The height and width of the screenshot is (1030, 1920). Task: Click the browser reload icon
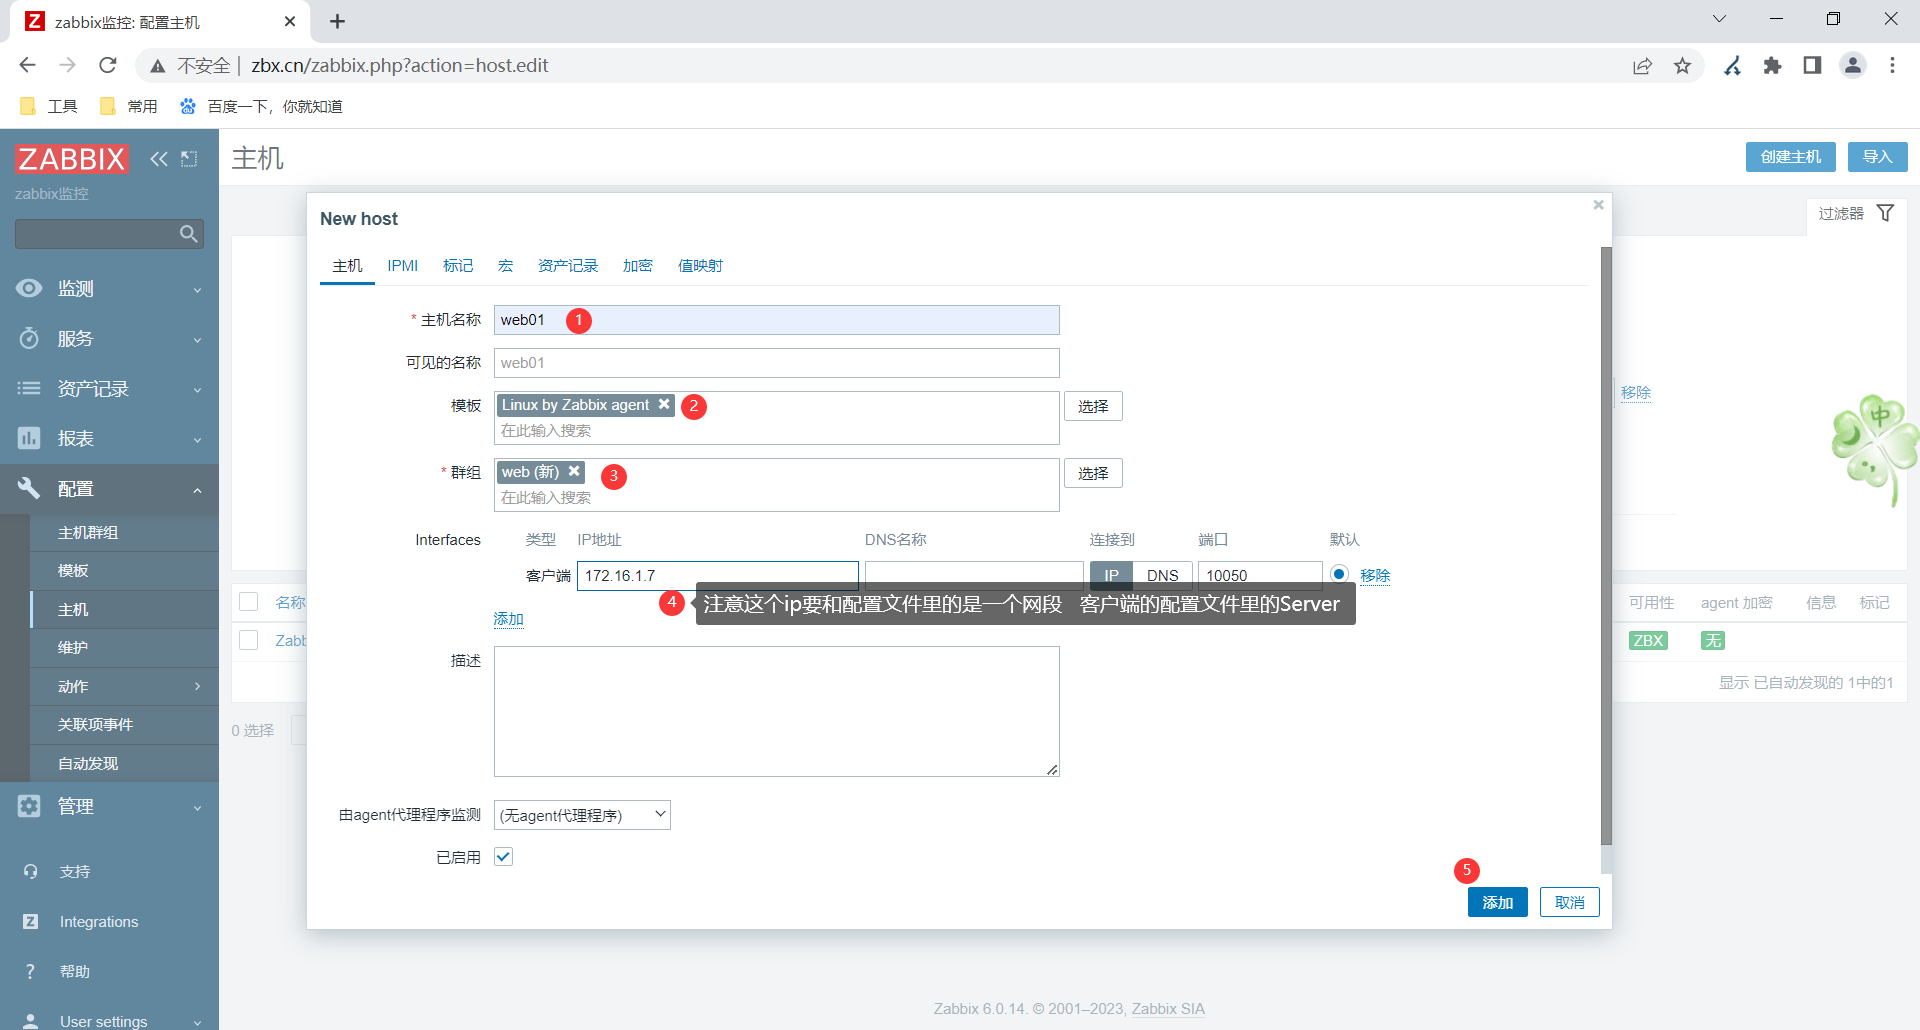click(108, 65)
